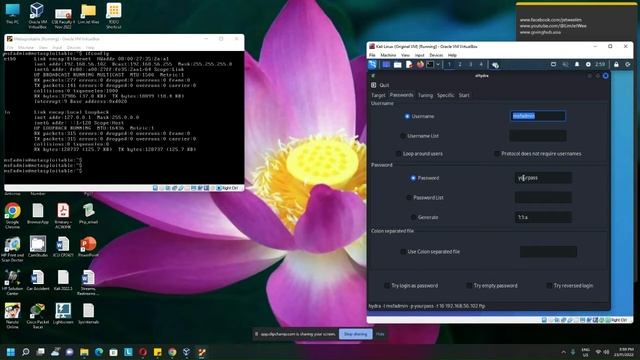Viewport: 640px width, 360px height.
Task: Open Oracle VM VirtualBox desktop shortcut
Action: pyautogui.click(x=38, y=16)
